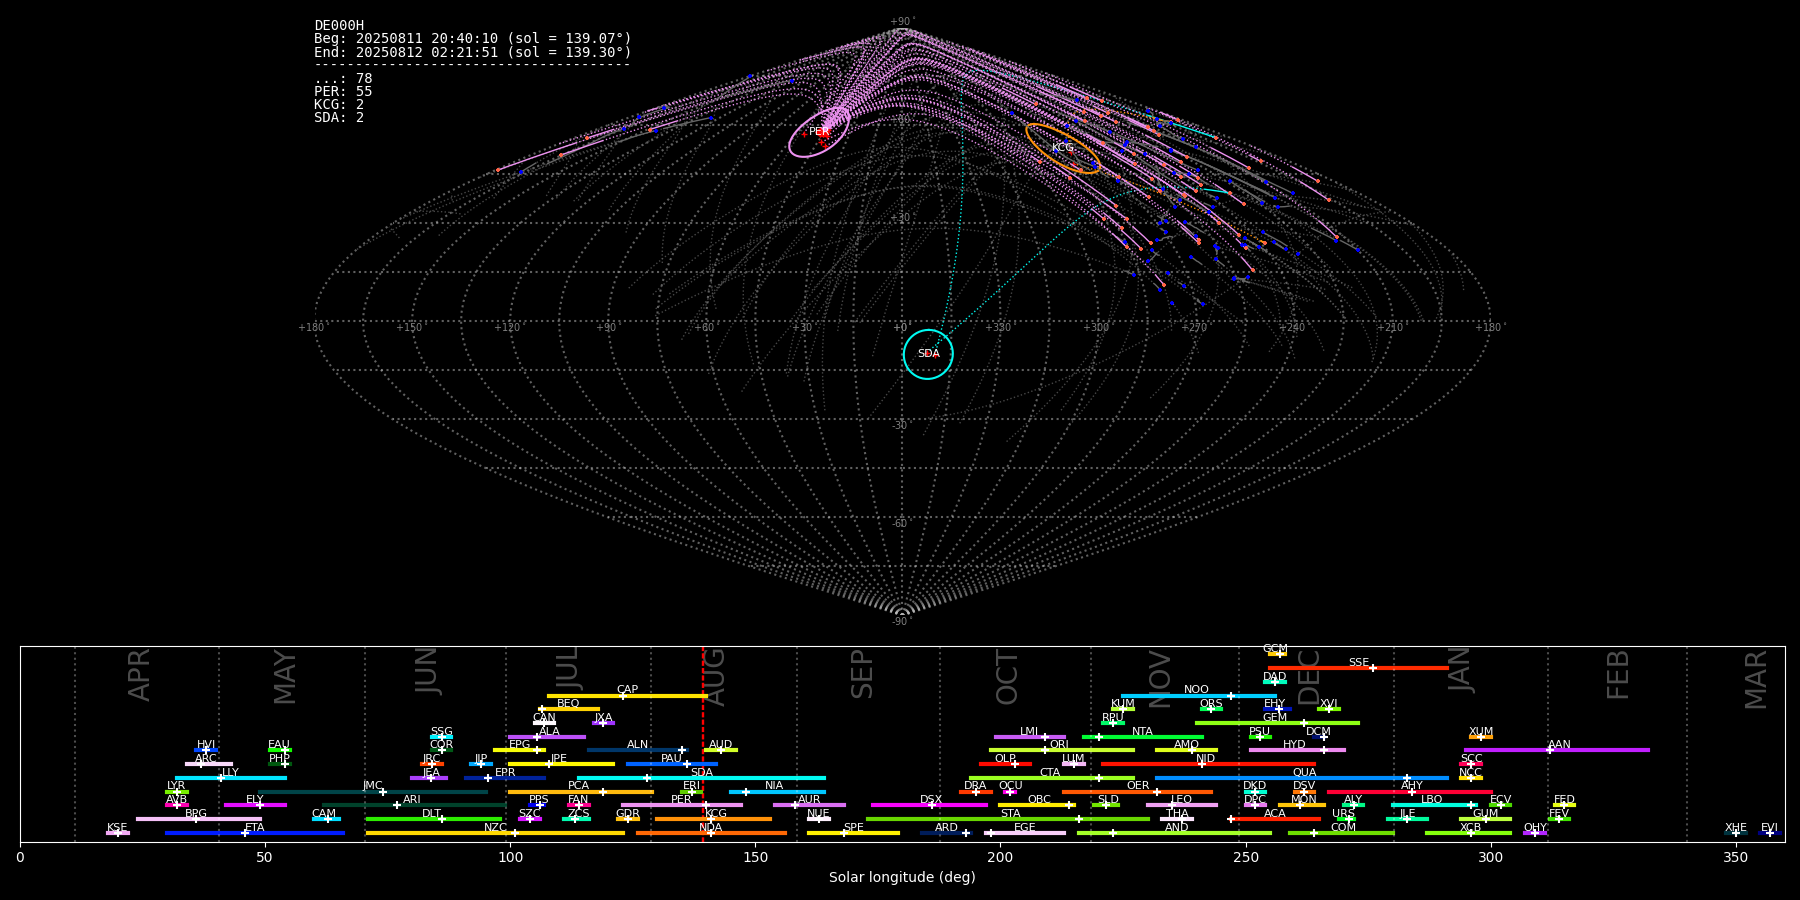
Task: Click the green STA shower bar
Action: tap(1008, 819)
